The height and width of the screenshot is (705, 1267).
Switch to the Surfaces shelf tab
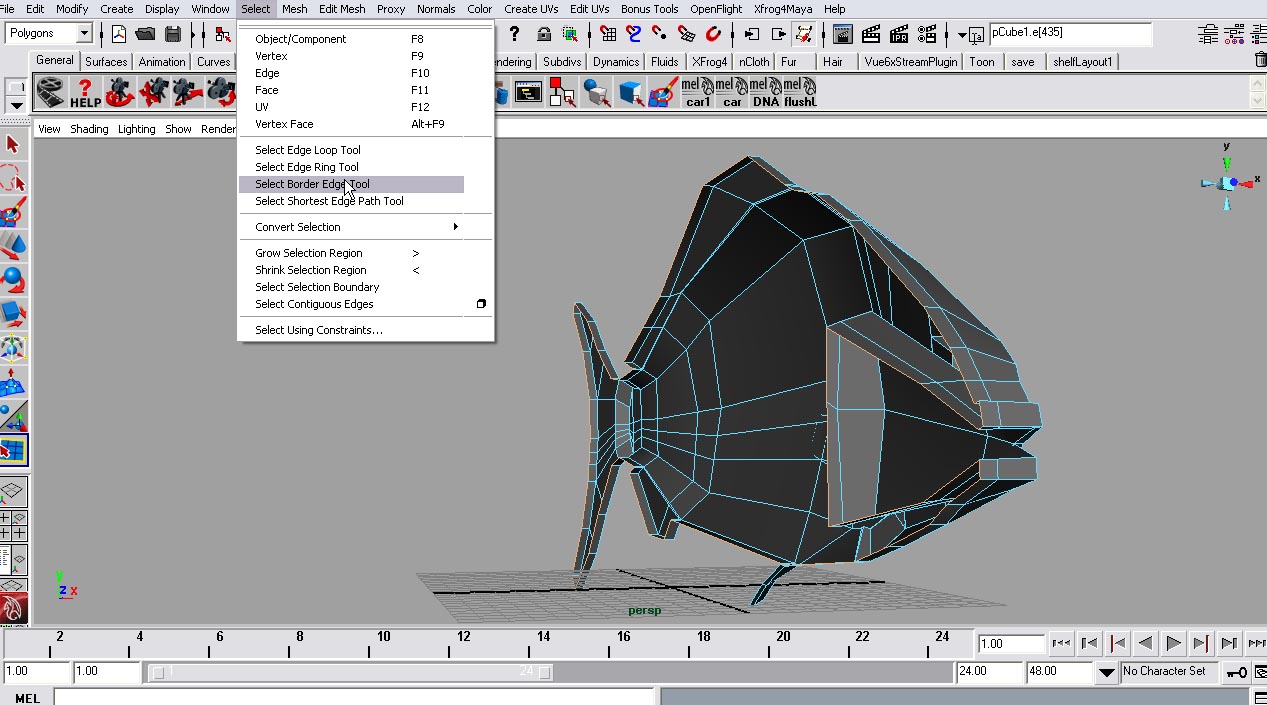(x=106, y=62)
